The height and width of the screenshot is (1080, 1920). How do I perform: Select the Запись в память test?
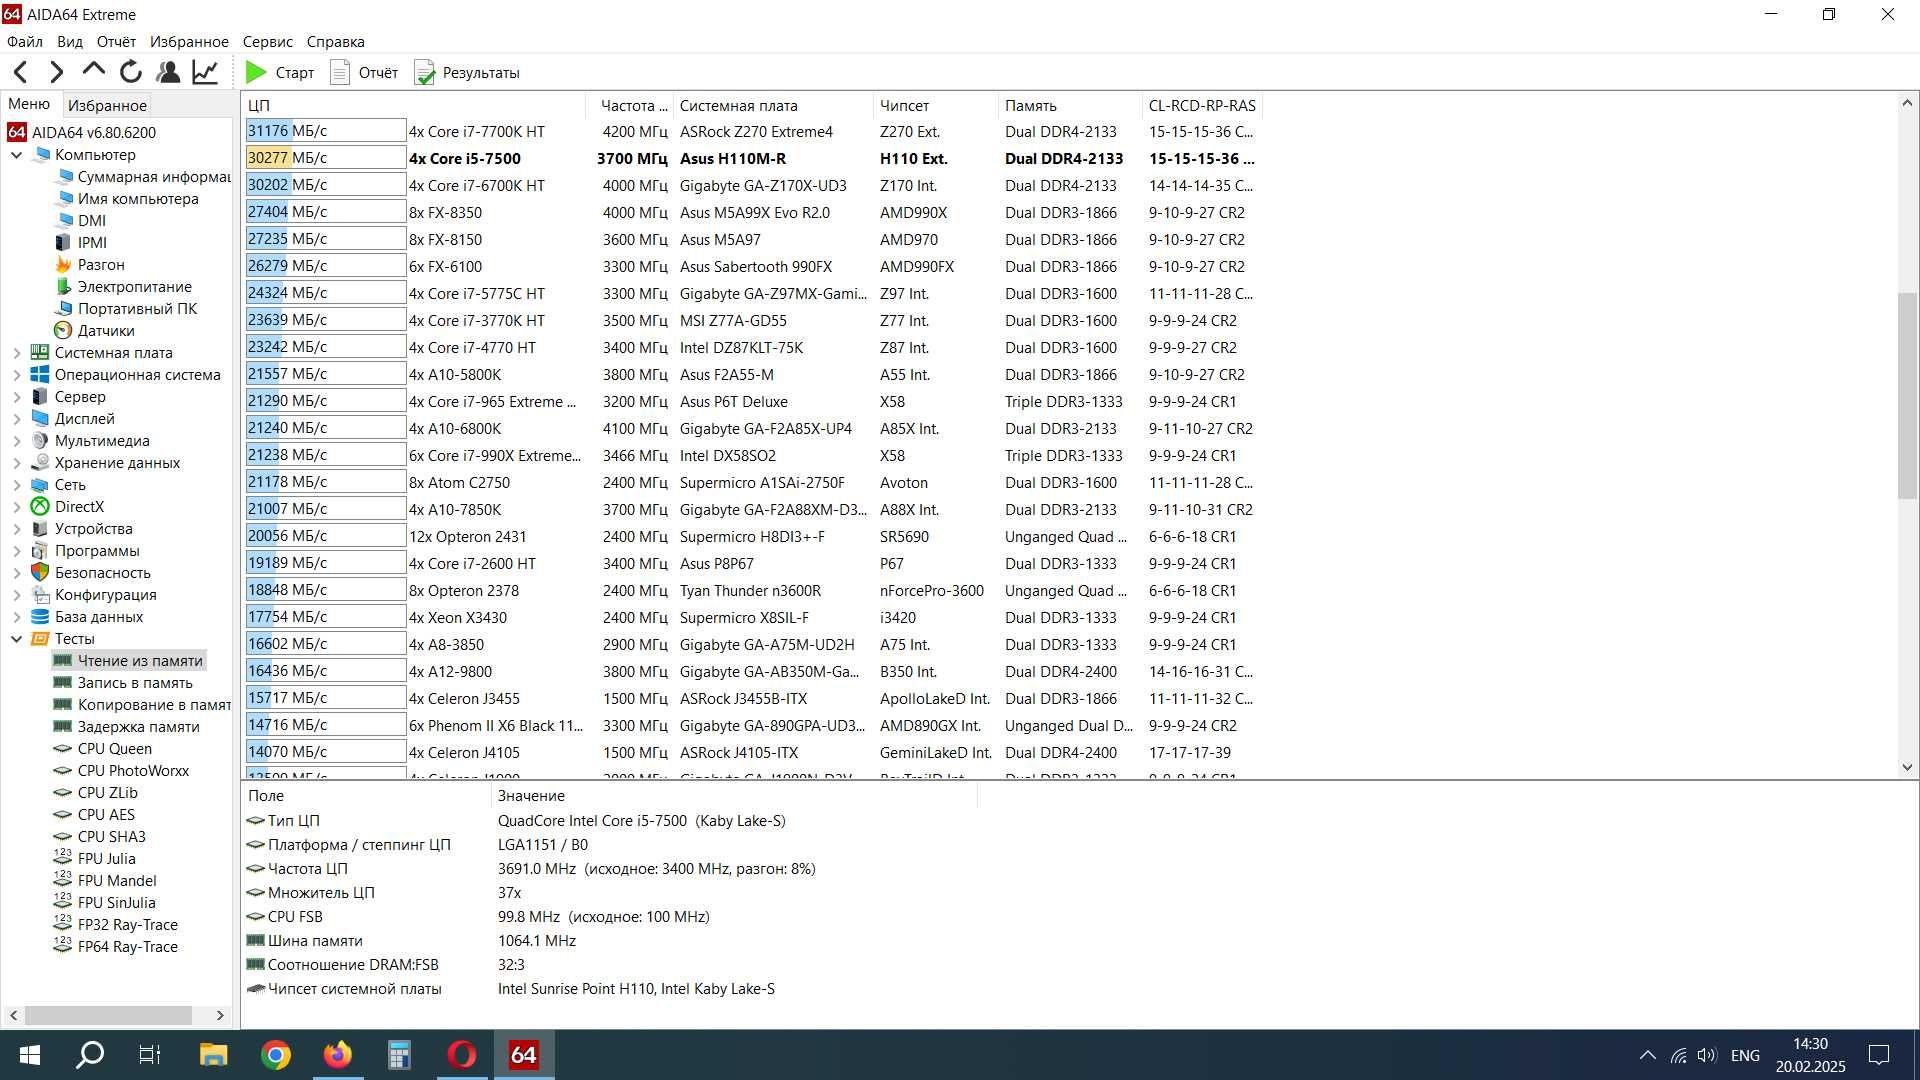tap(123, 683)
